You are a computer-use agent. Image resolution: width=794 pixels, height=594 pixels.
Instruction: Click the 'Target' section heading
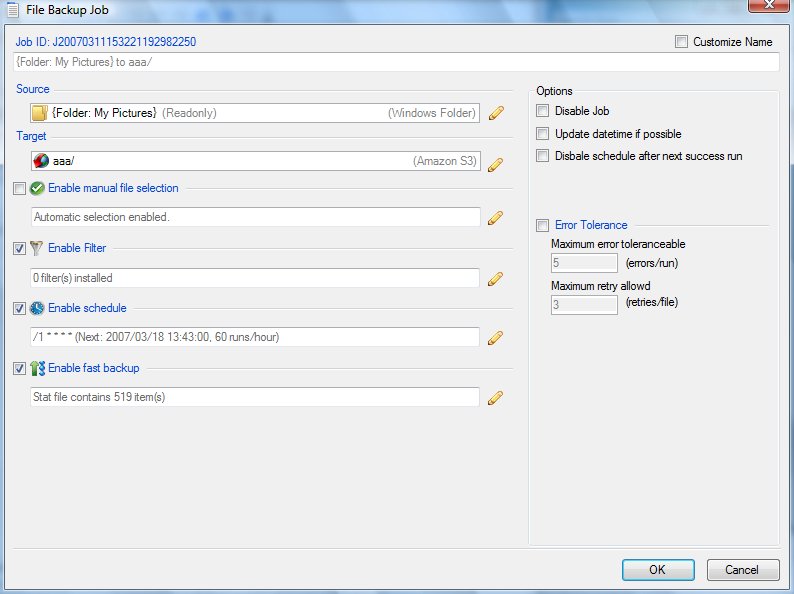pyautogui.click(x=31, y=136)
